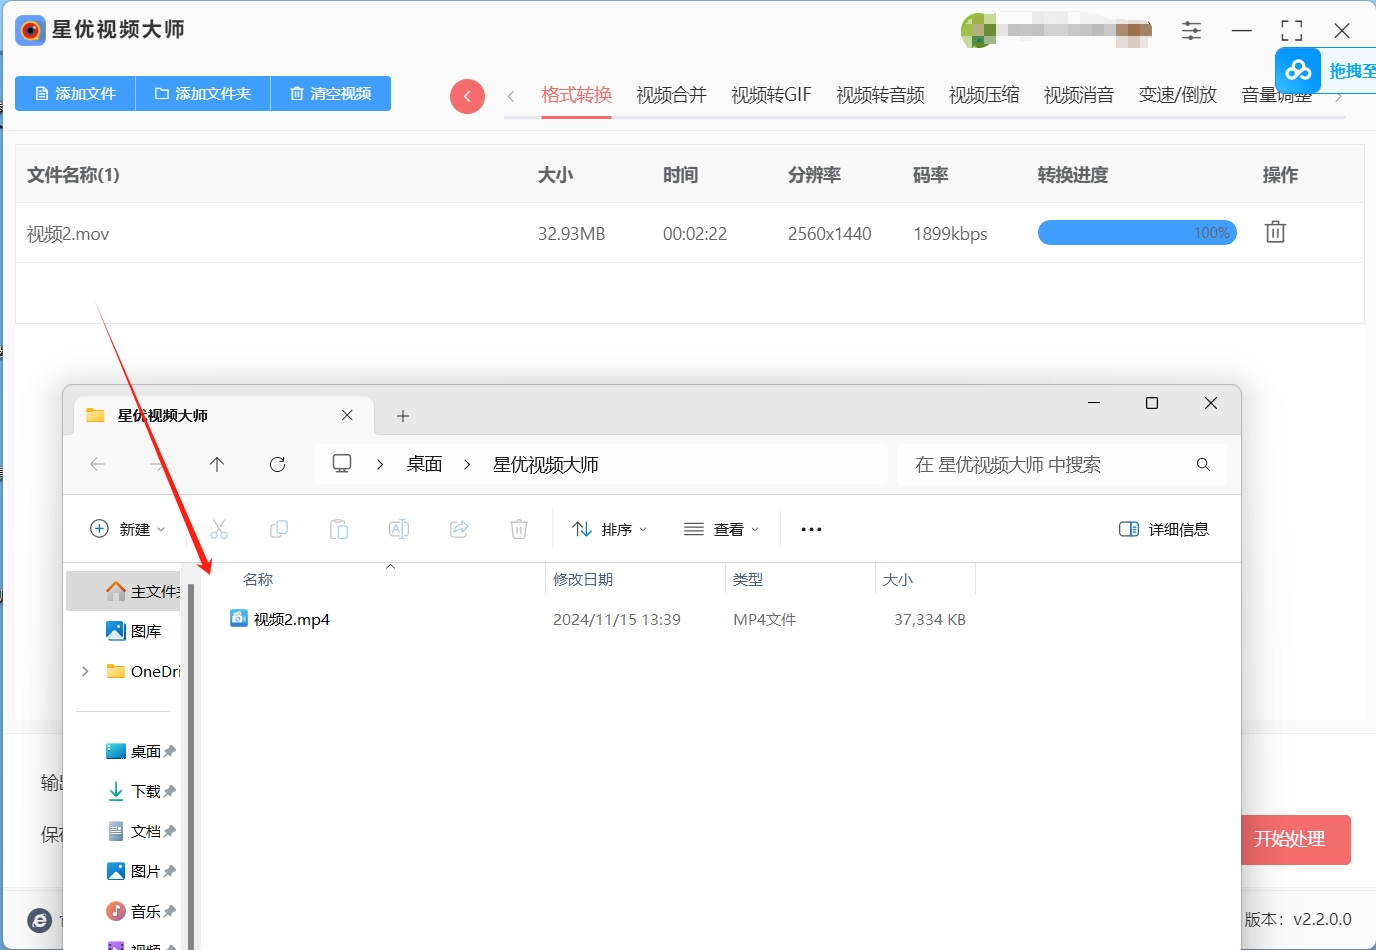Switch to the 视频合并 tab
Screen dimensions: 1376x950
(671, 95)
